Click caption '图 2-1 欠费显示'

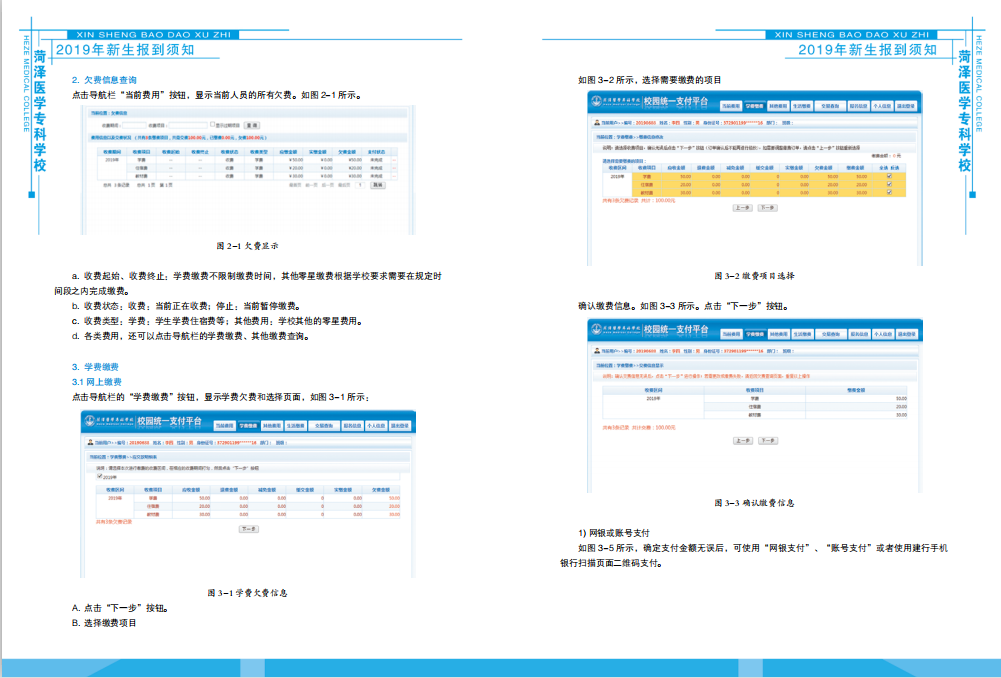coord(248,246)
